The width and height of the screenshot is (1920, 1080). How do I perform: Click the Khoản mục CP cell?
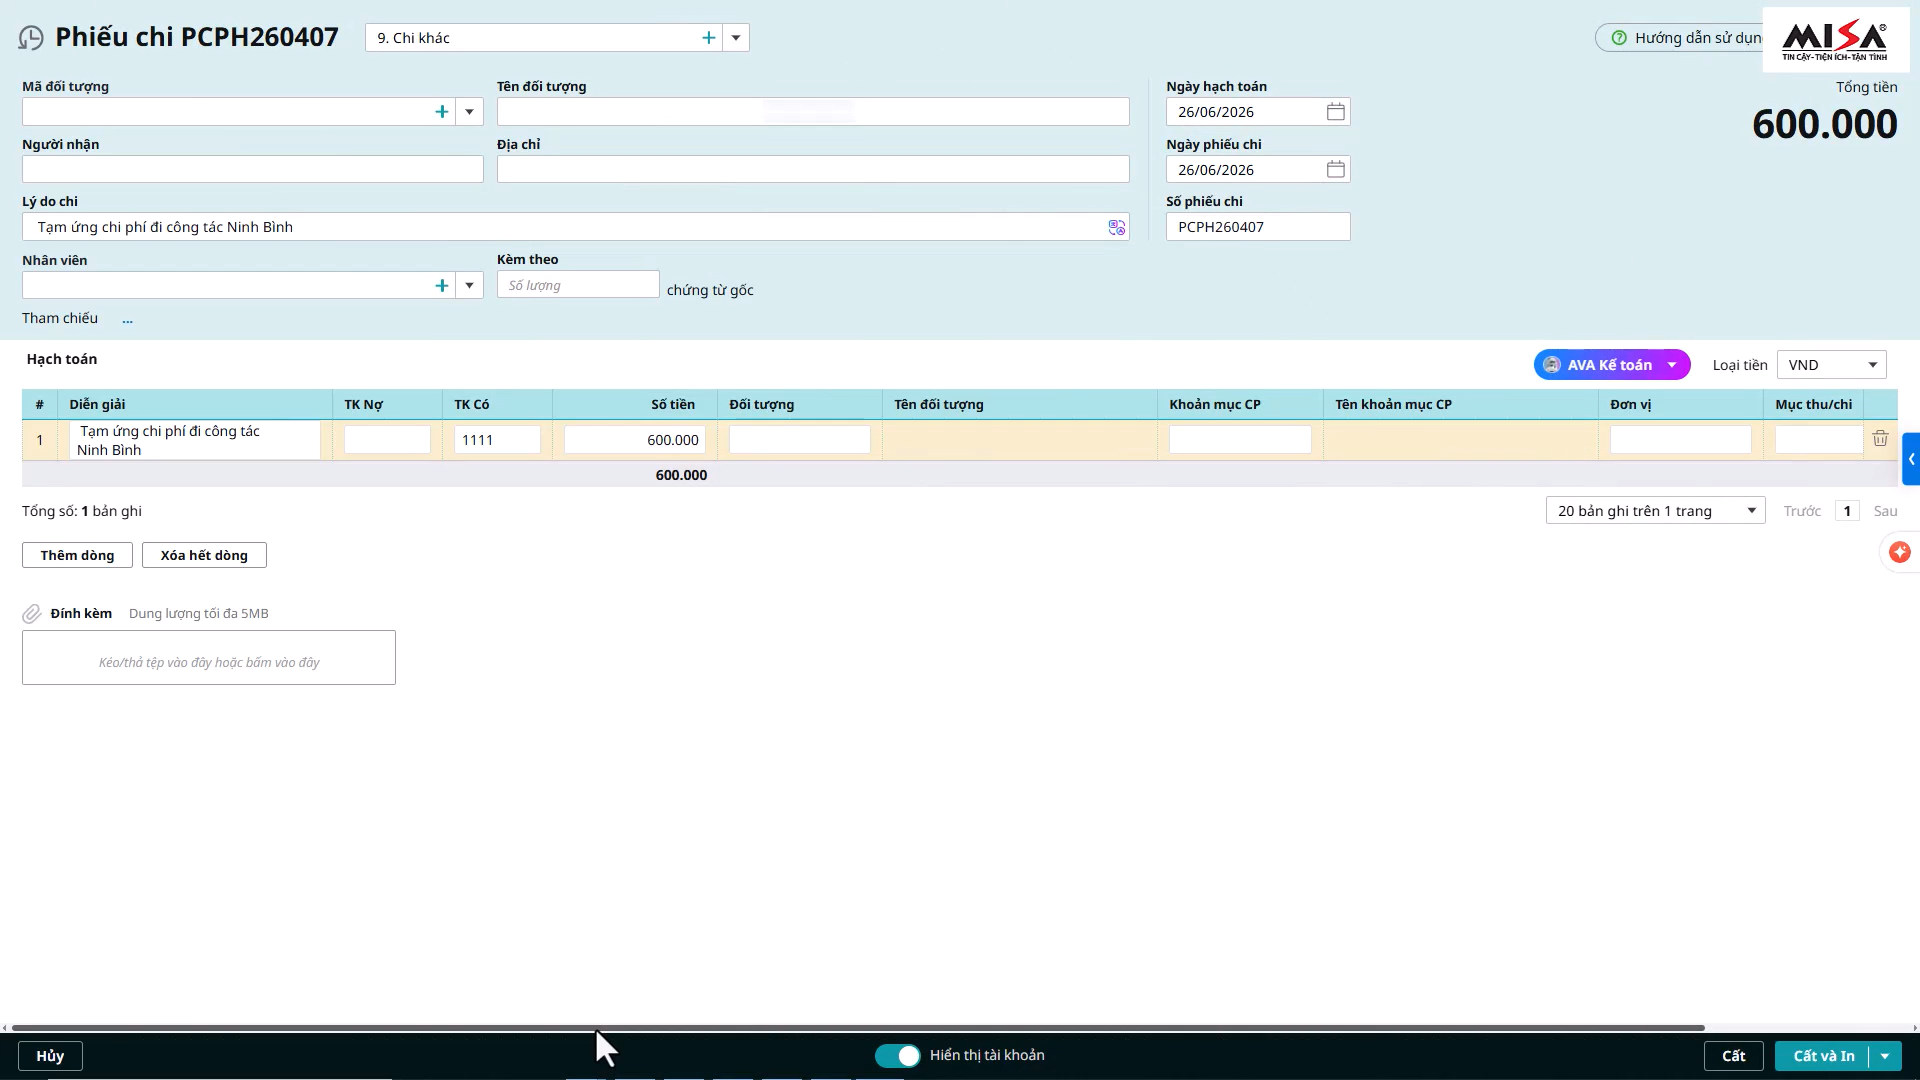pos(1240,440)
